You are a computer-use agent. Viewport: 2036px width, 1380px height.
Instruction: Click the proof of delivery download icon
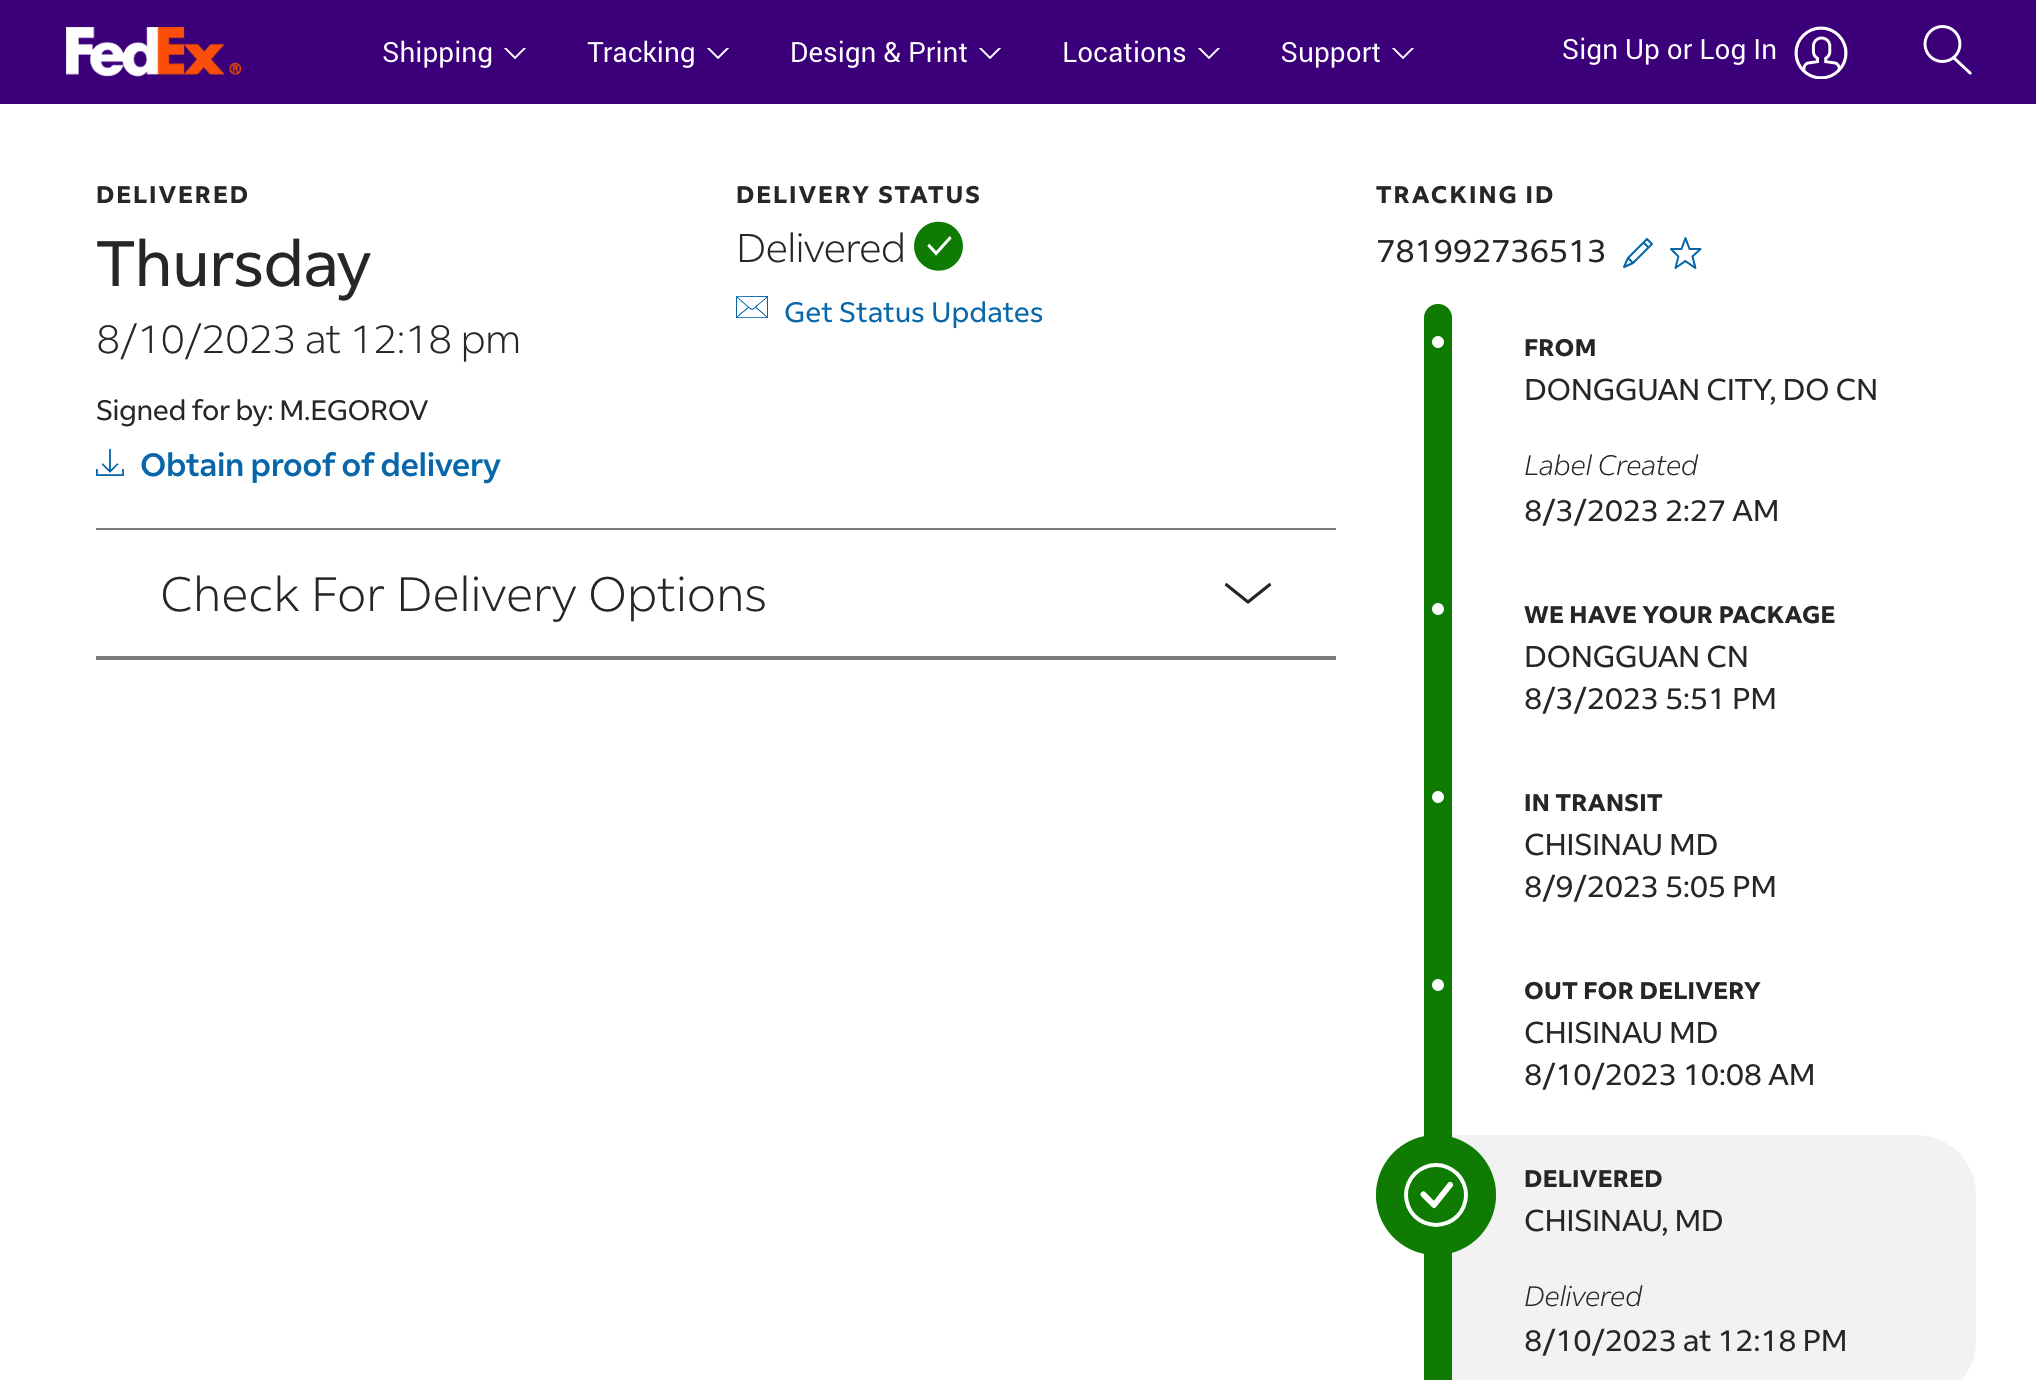coord(110,464)
